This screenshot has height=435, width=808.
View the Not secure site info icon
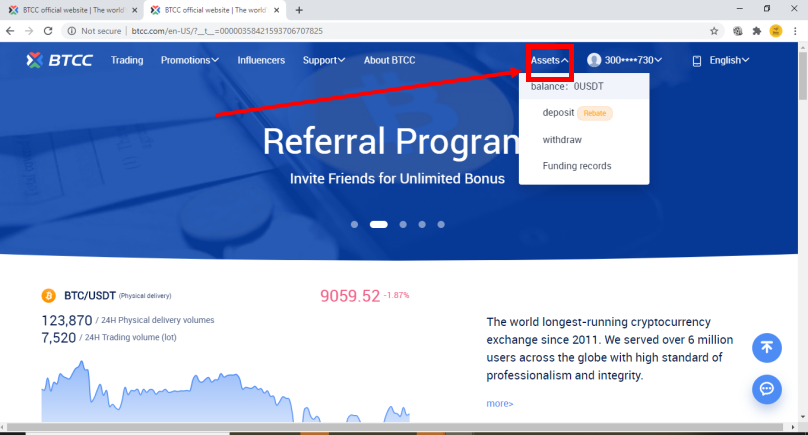pyautogui.click(x=72, y=31)
